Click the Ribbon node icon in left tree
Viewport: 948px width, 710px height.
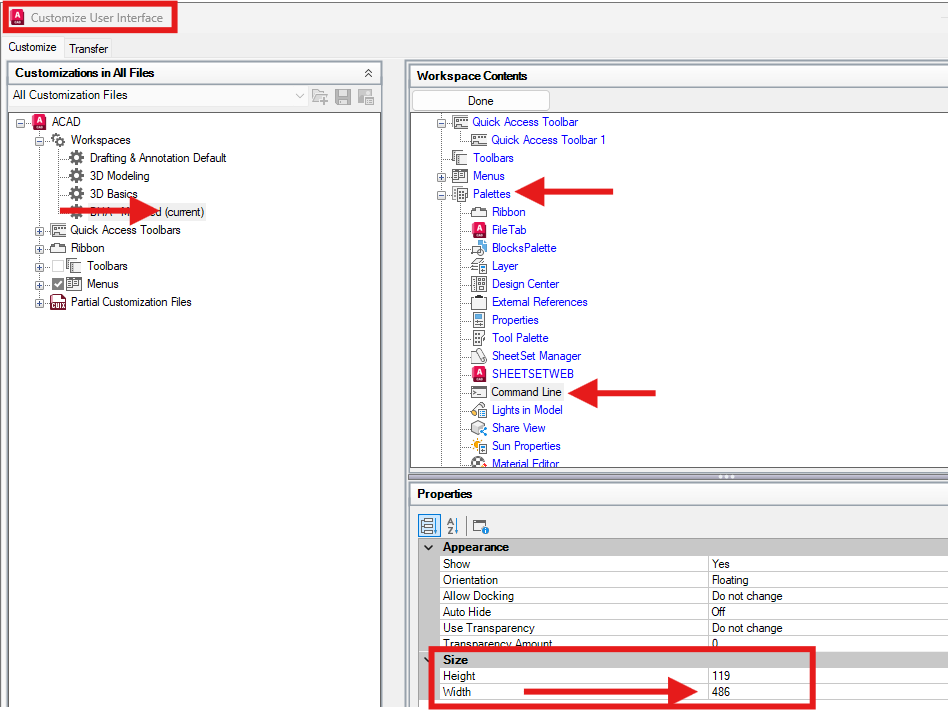[58, 248]
